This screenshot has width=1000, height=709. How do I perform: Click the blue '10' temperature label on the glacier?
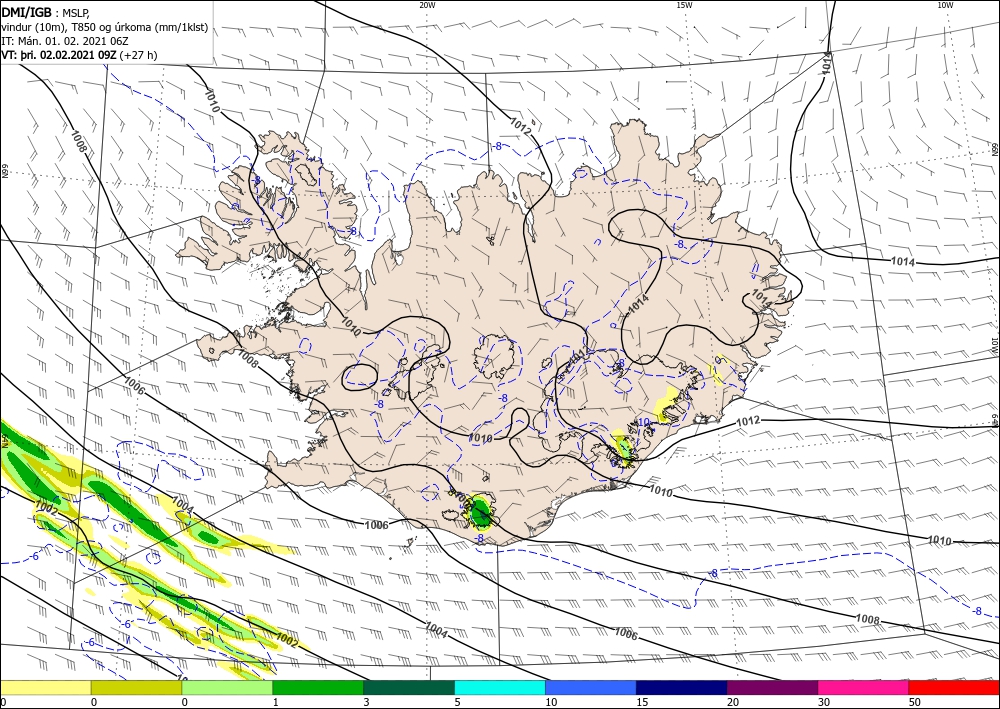(x=643, y=422)
